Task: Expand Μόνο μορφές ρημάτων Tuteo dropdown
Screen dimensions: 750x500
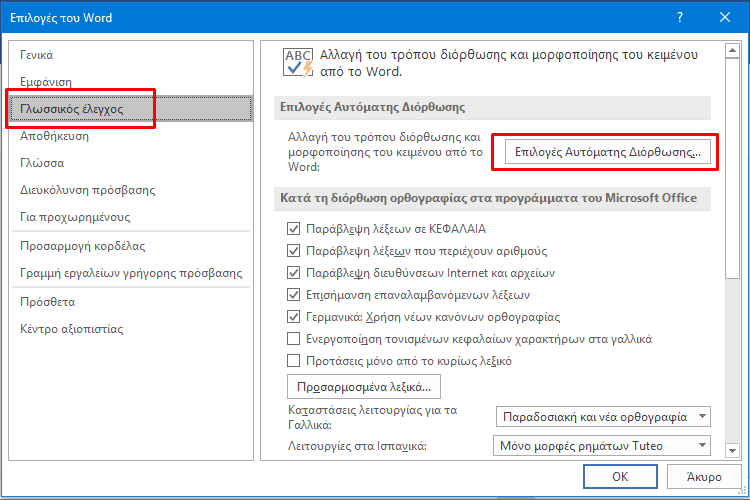Action: point(602,446)
